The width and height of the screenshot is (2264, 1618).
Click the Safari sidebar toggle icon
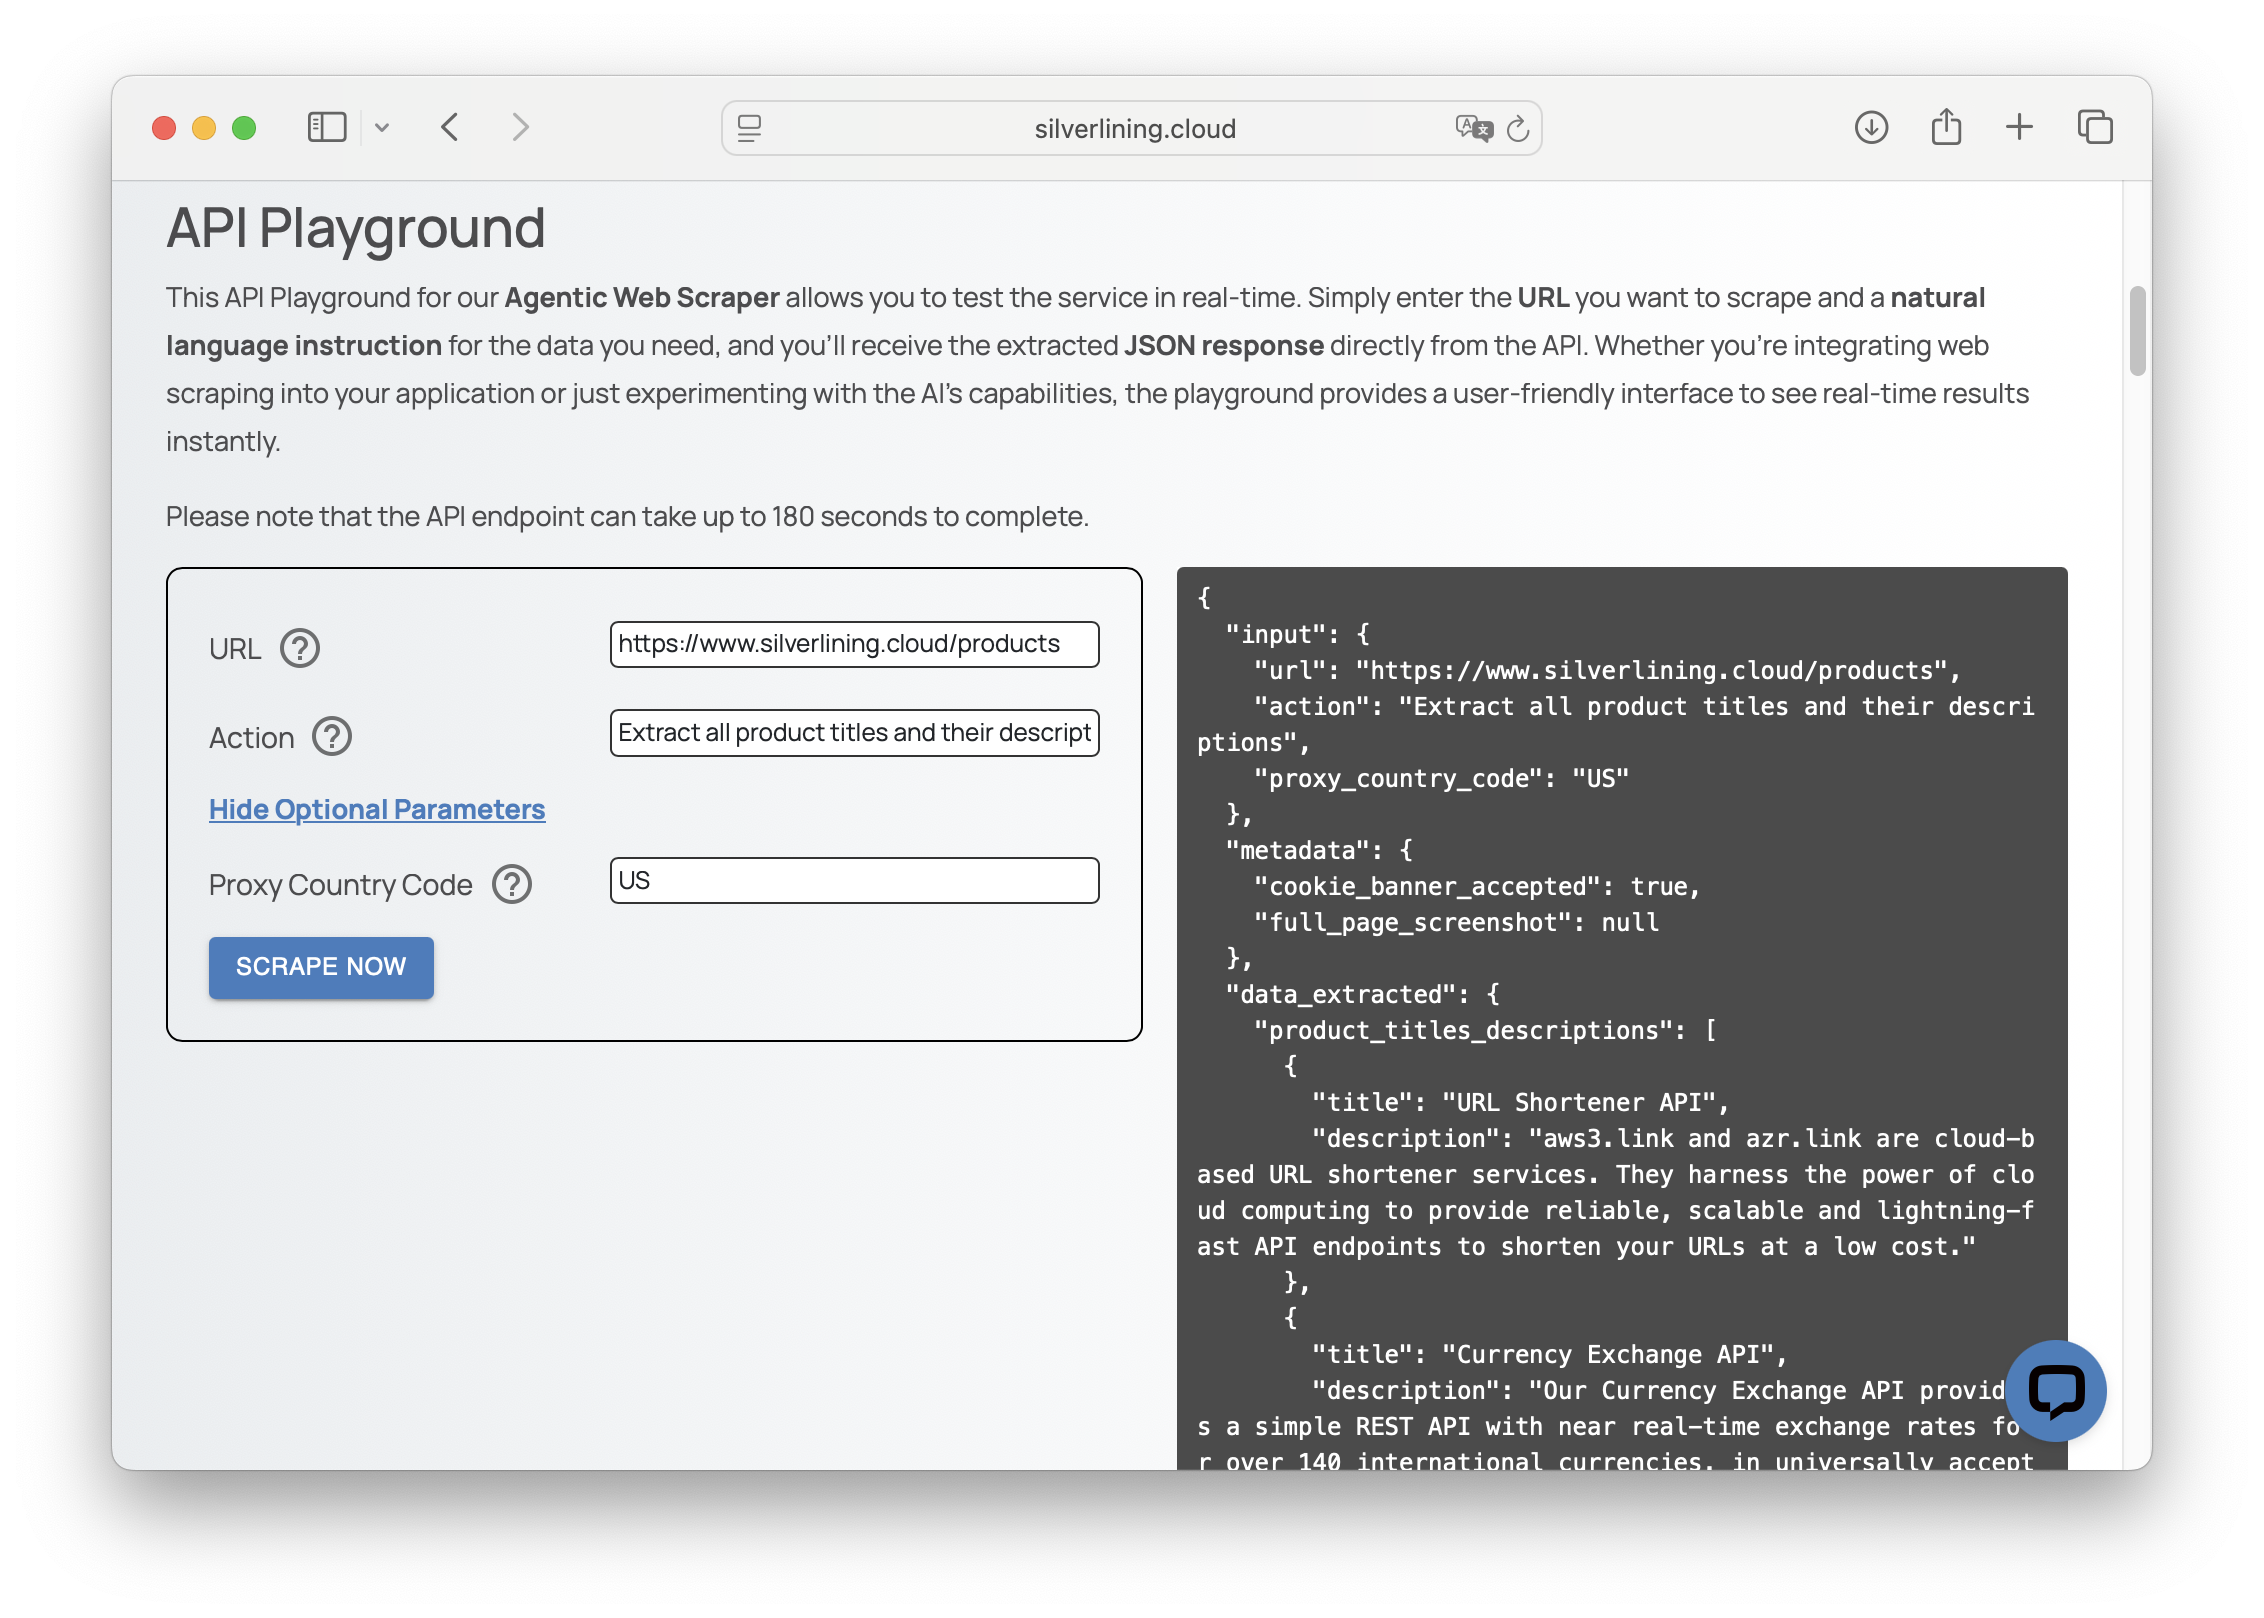(326, 127)
